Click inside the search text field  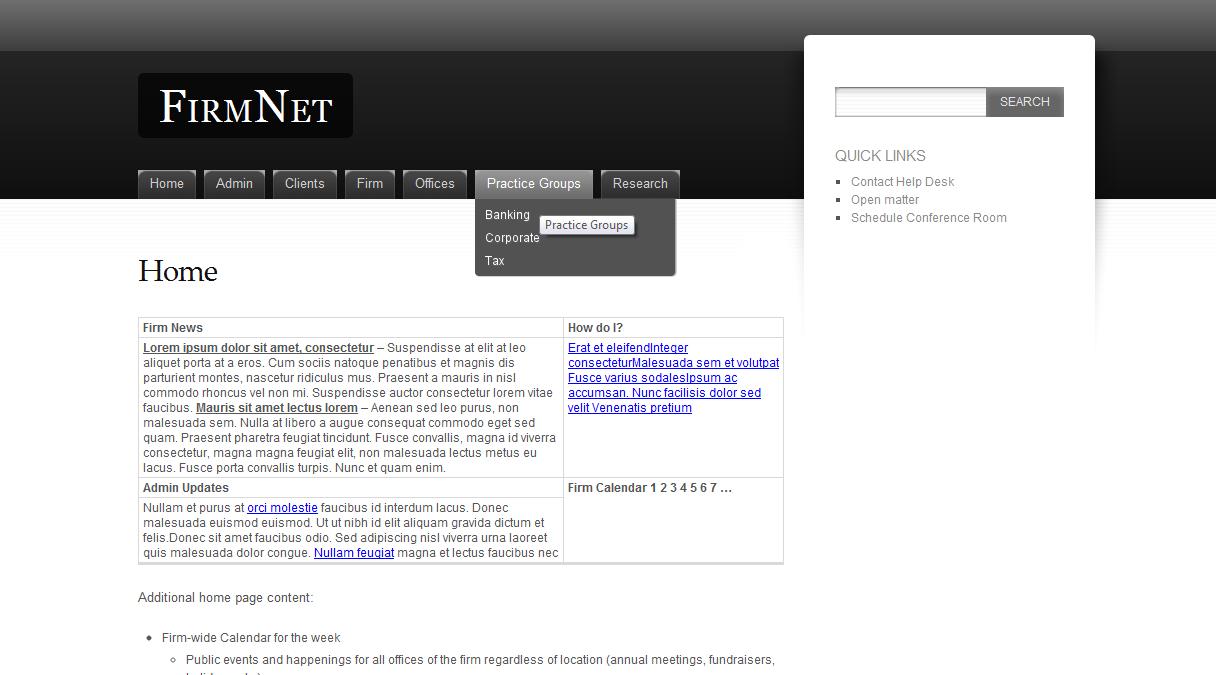click(911, 102)
